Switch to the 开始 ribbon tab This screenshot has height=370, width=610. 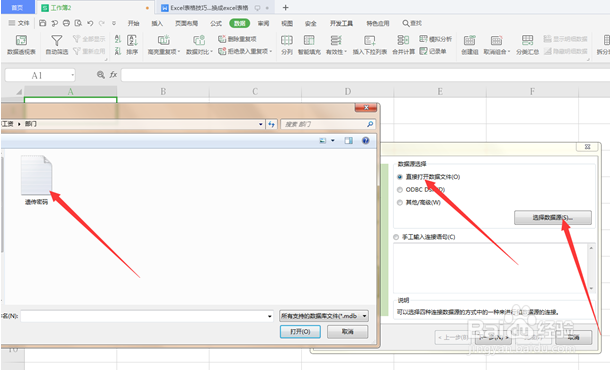coord(133,23)
